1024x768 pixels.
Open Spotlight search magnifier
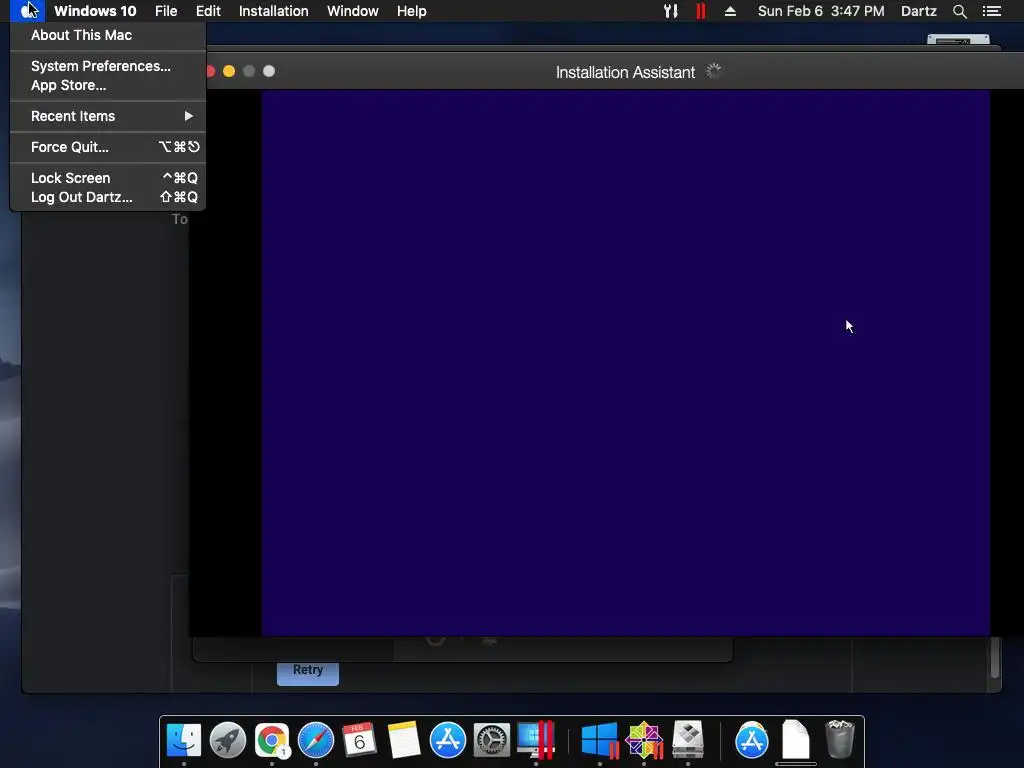(x=959, y=11)
